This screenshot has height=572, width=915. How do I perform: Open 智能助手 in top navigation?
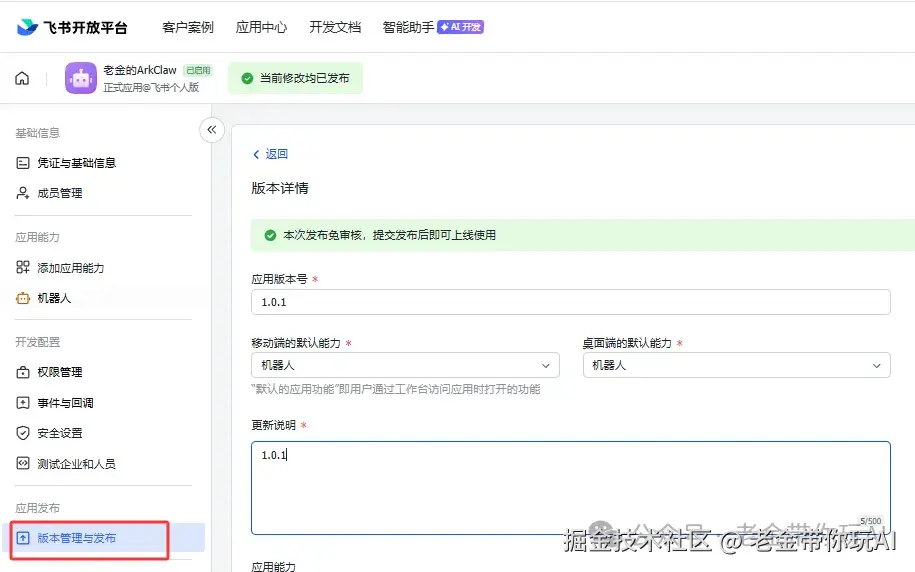[x=408, y=27]
